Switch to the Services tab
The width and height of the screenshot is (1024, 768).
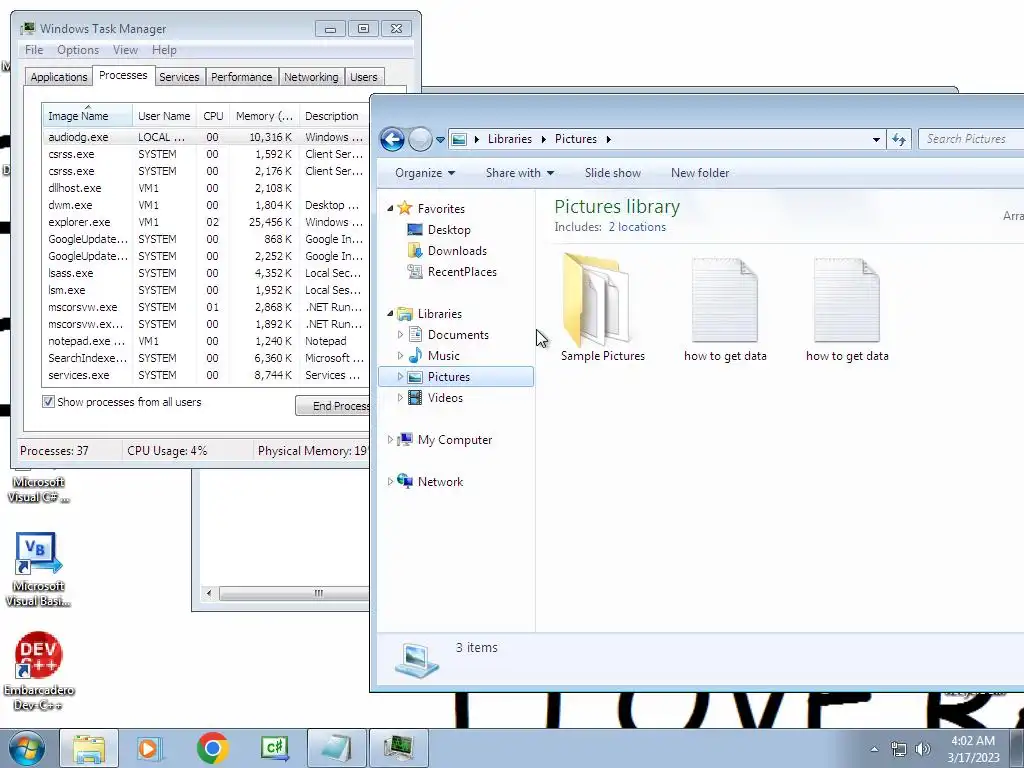tap(179, 77)
